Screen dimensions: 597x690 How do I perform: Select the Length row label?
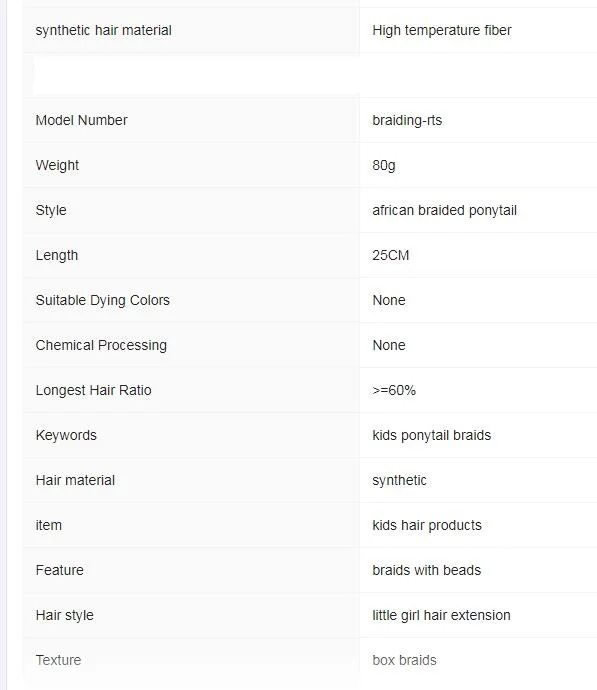pyautogui.click(x=57, y=255)
